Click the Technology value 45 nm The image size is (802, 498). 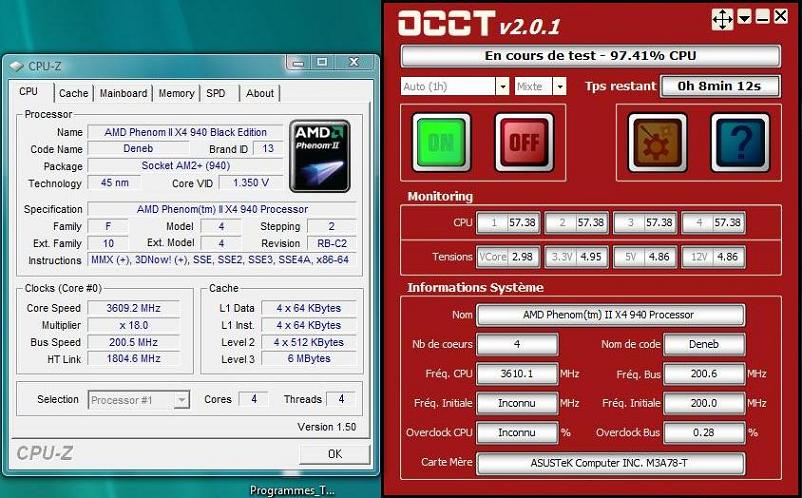pyautogui.click(x=115, y=183)
